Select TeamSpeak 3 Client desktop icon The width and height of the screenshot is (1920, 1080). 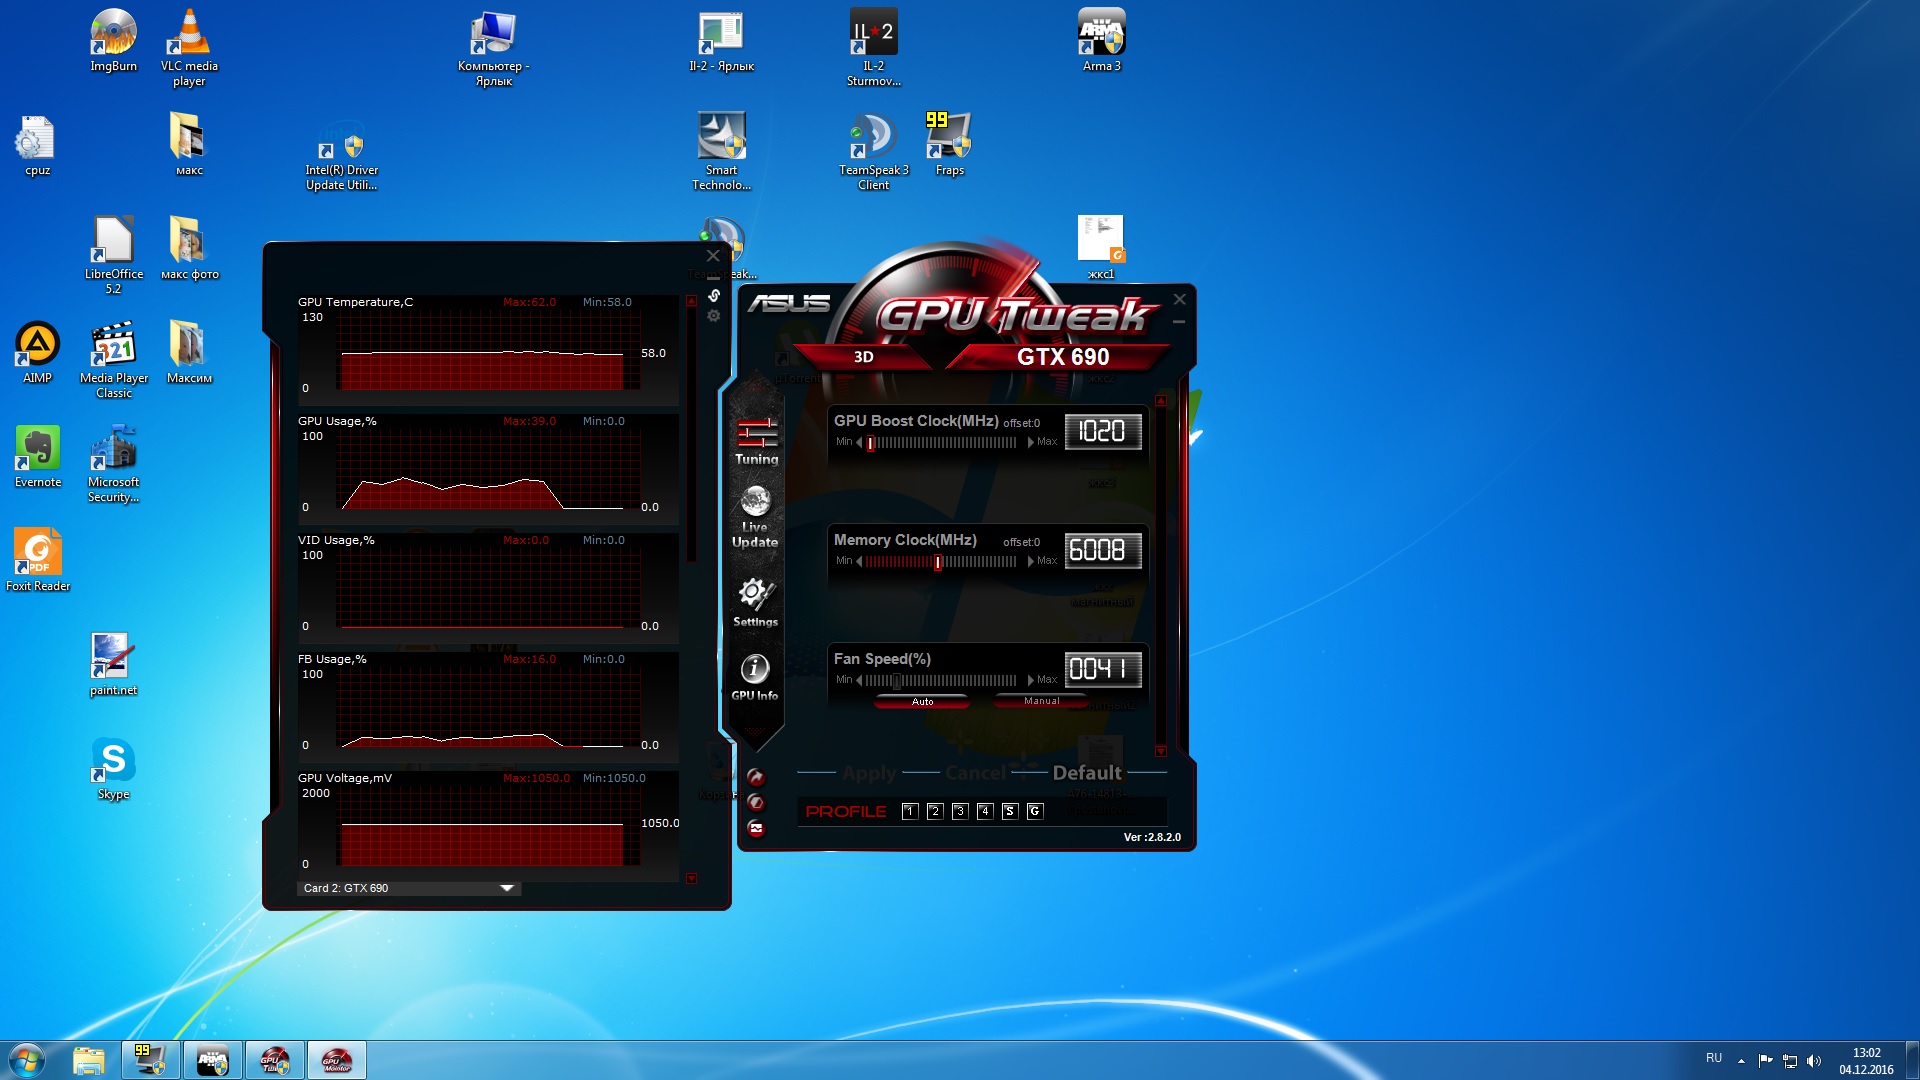click(x=873, y=151)
